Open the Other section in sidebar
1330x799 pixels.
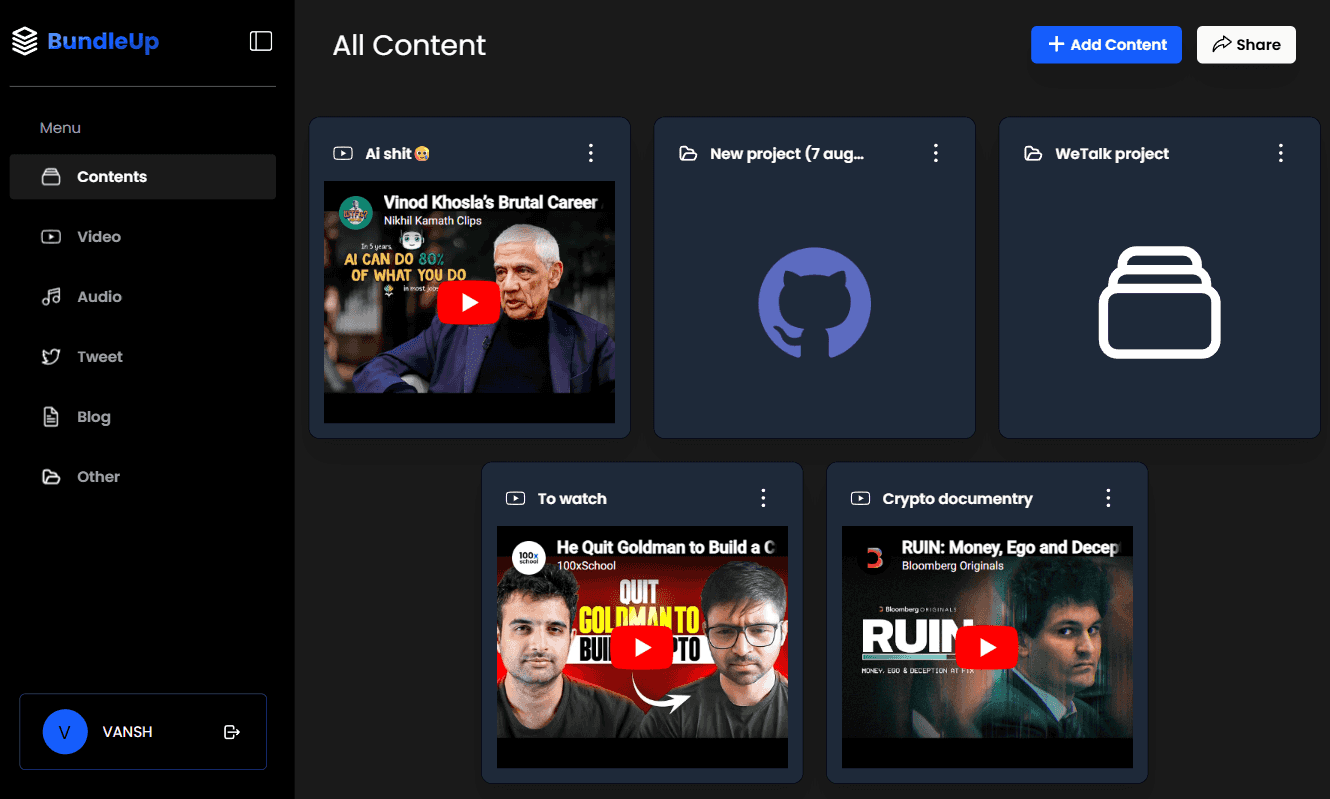[x=143, y=477]
